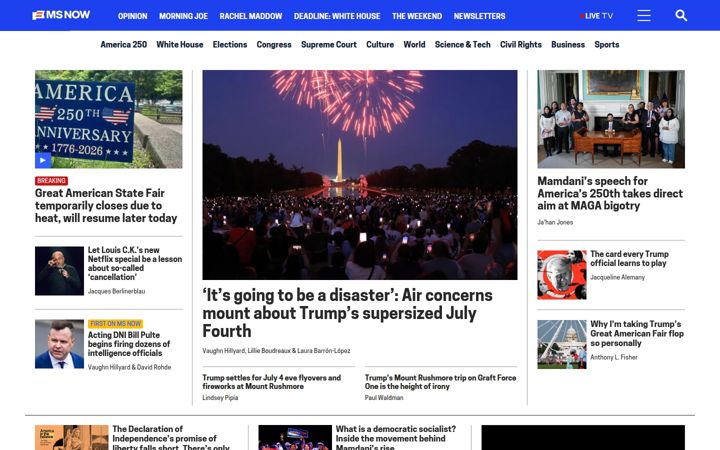The image size is (720, 450).
Task: Open the Mamdani signing-desk photo
Action: tap(611, 119)
